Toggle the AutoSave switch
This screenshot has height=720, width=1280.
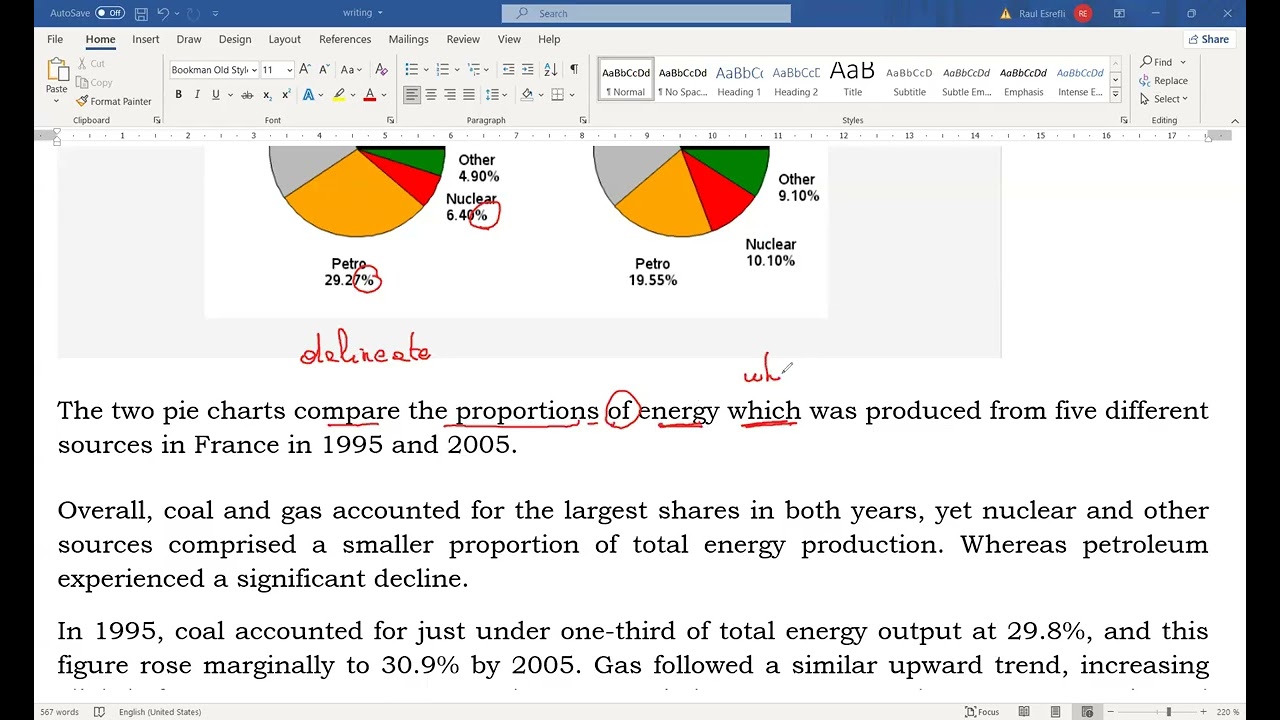click(109, 13)
